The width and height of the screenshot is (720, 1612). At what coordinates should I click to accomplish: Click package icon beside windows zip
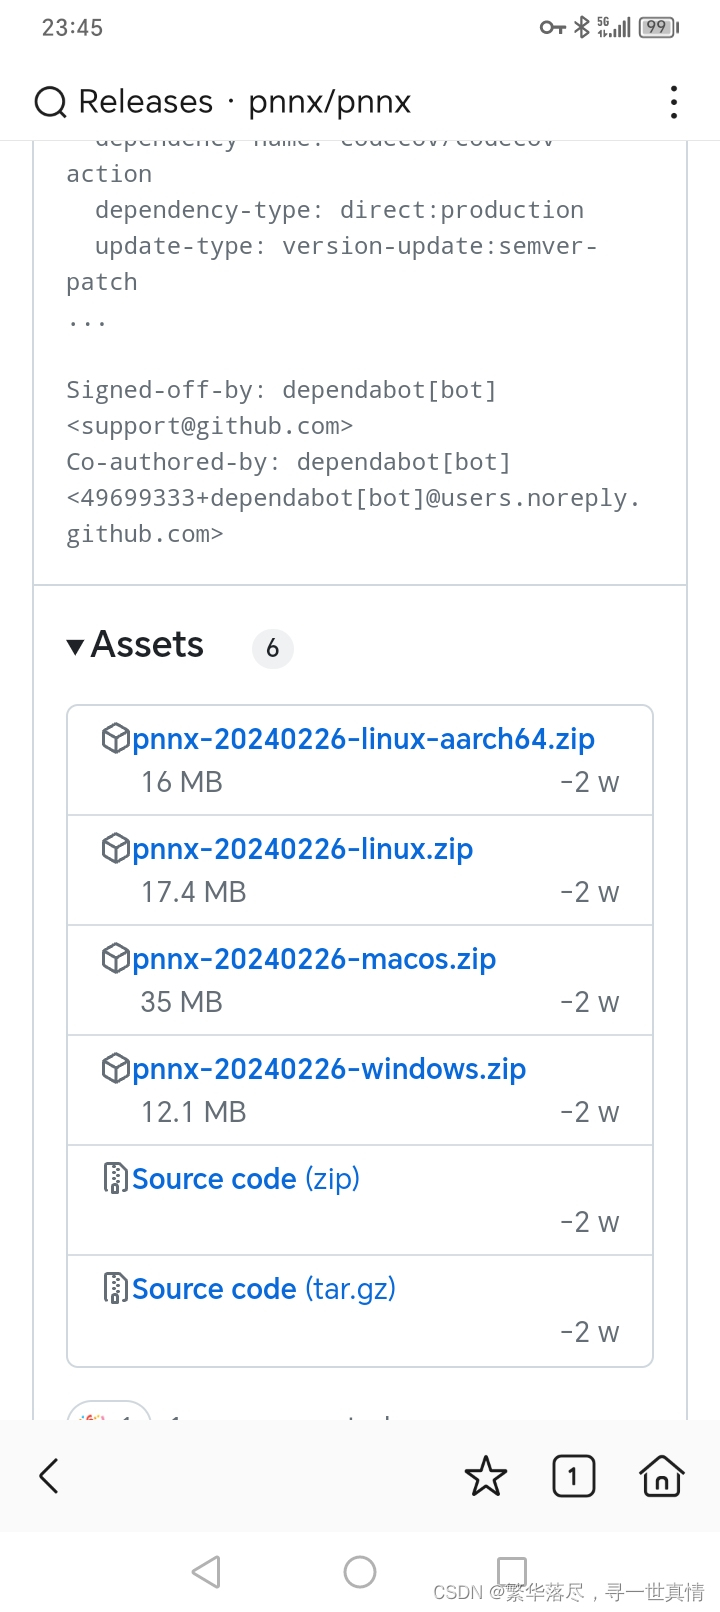116,1068
